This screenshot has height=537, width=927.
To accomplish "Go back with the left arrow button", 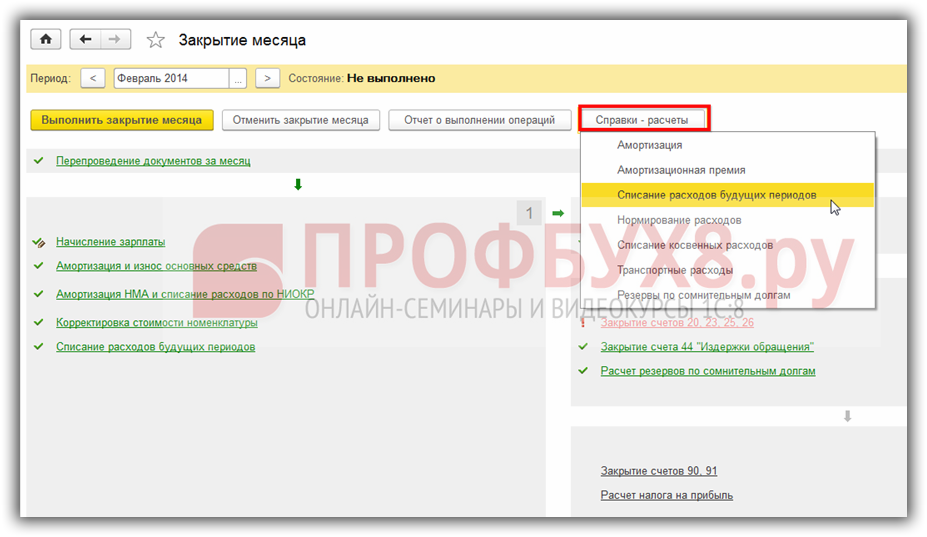I will pyautogui.click(x=85, y=40).
